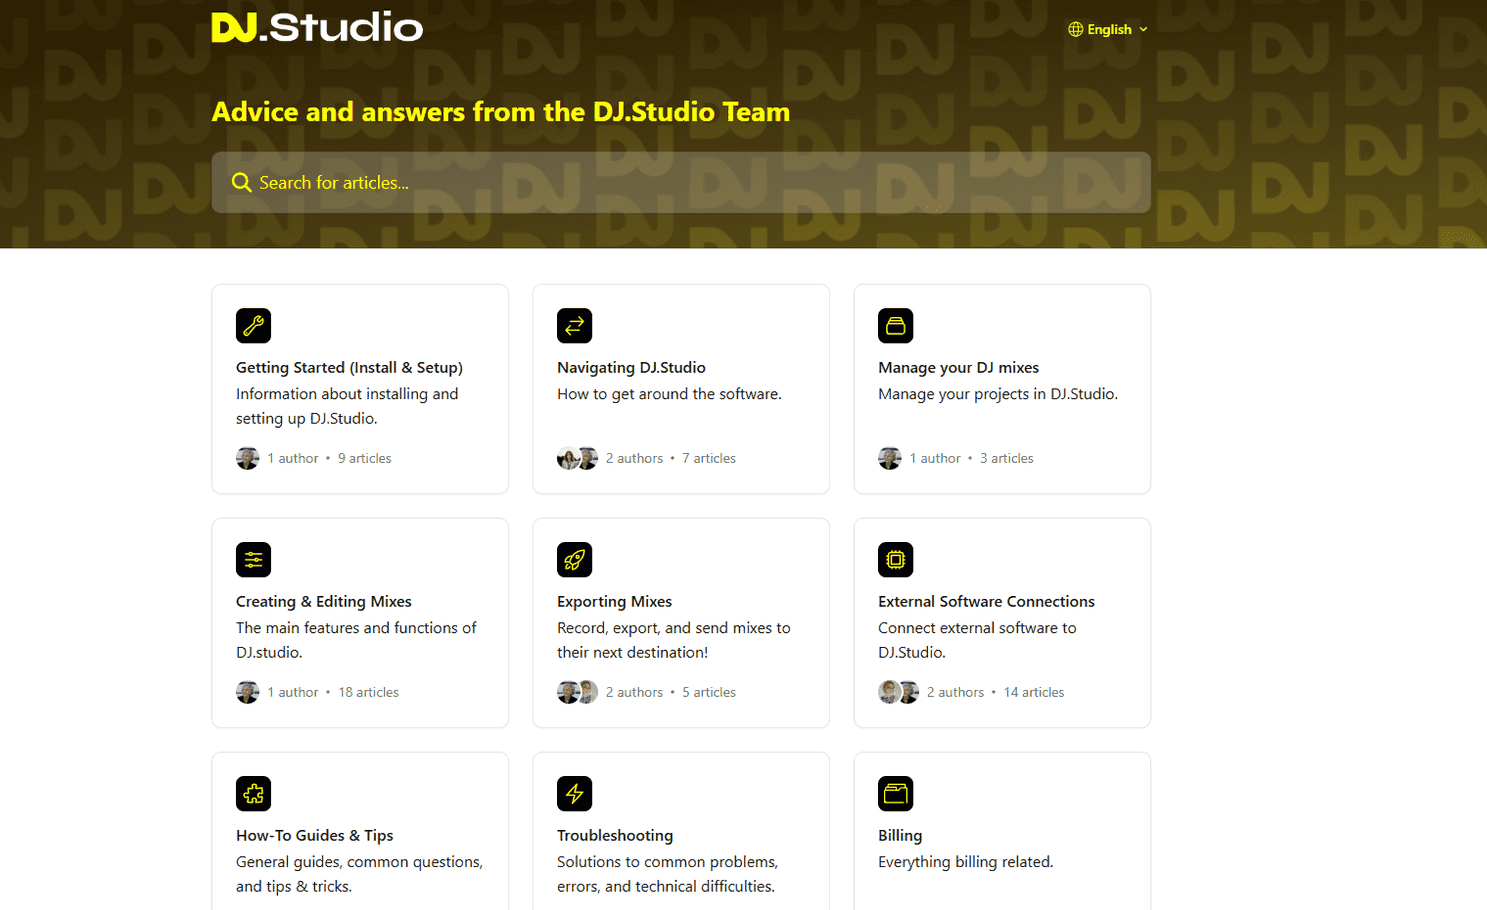
Task: Click the puzzle icon for How-To Guides
Action: pyautogui.click(x=253, y=794)
